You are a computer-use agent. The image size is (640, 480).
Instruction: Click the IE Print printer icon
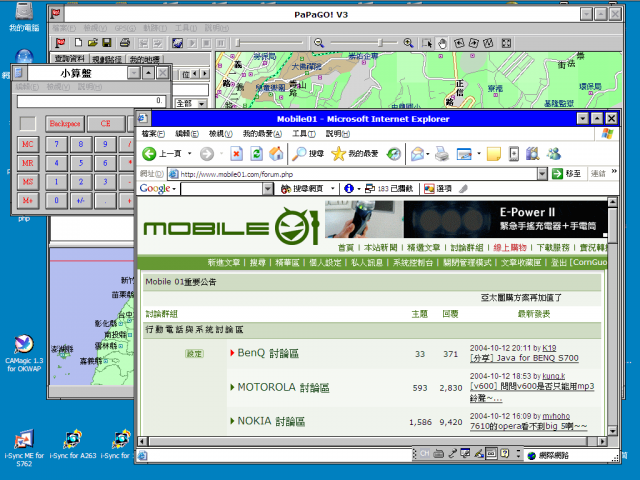coord(442,154)
